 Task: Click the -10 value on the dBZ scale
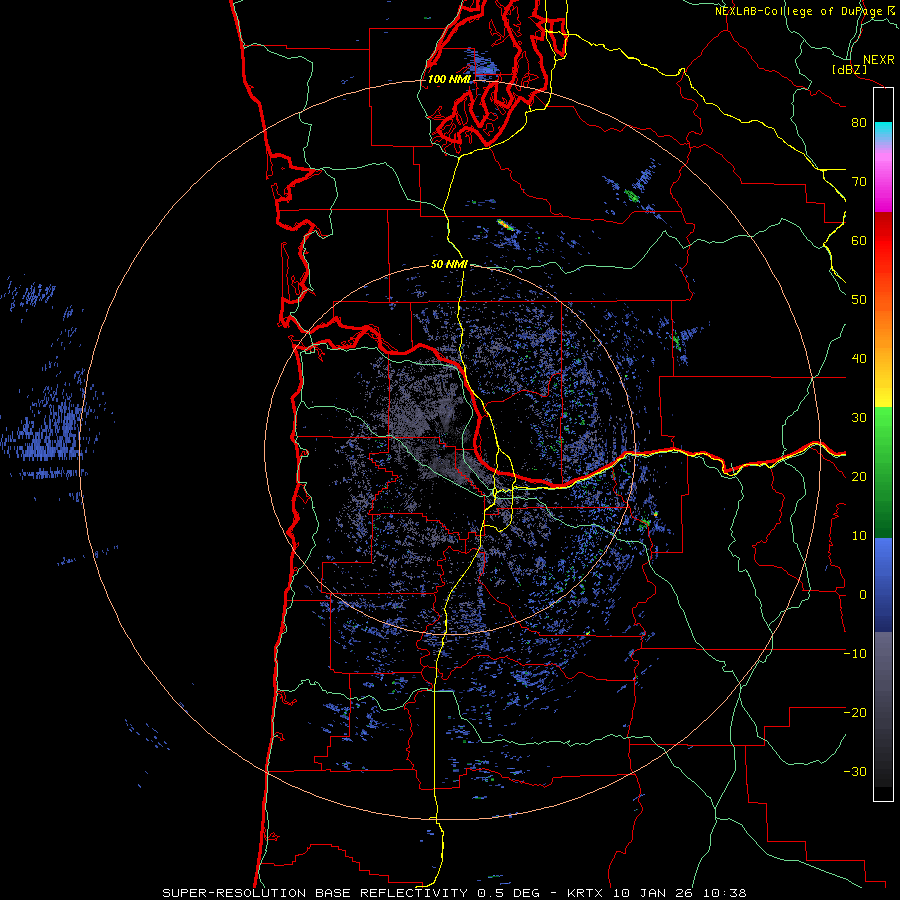(x=855, y=654)
